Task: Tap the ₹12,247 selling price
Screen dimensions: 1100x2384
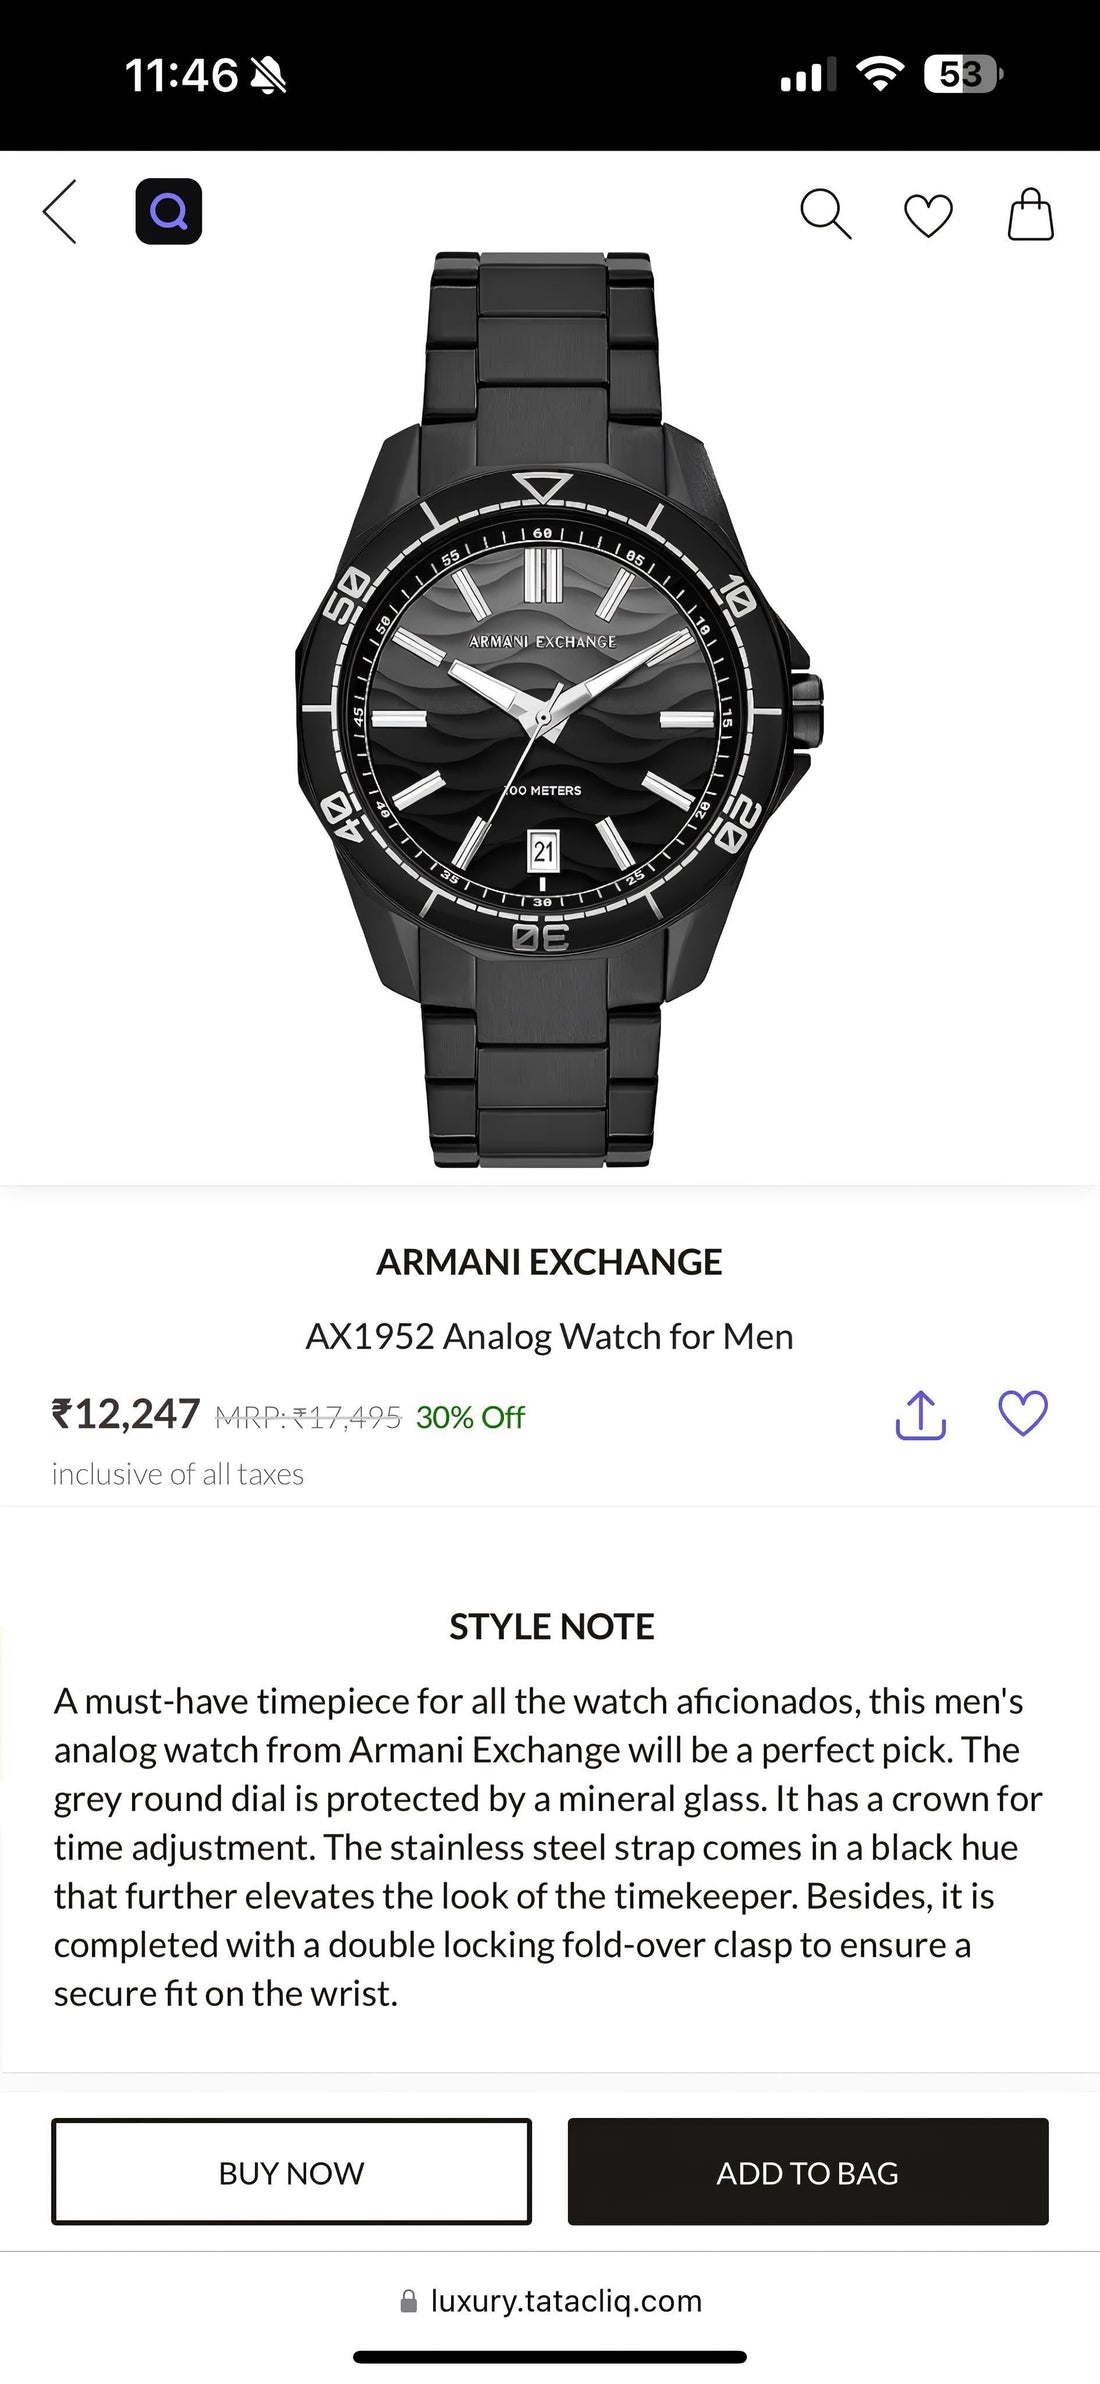Action: tap(126, 1415)
